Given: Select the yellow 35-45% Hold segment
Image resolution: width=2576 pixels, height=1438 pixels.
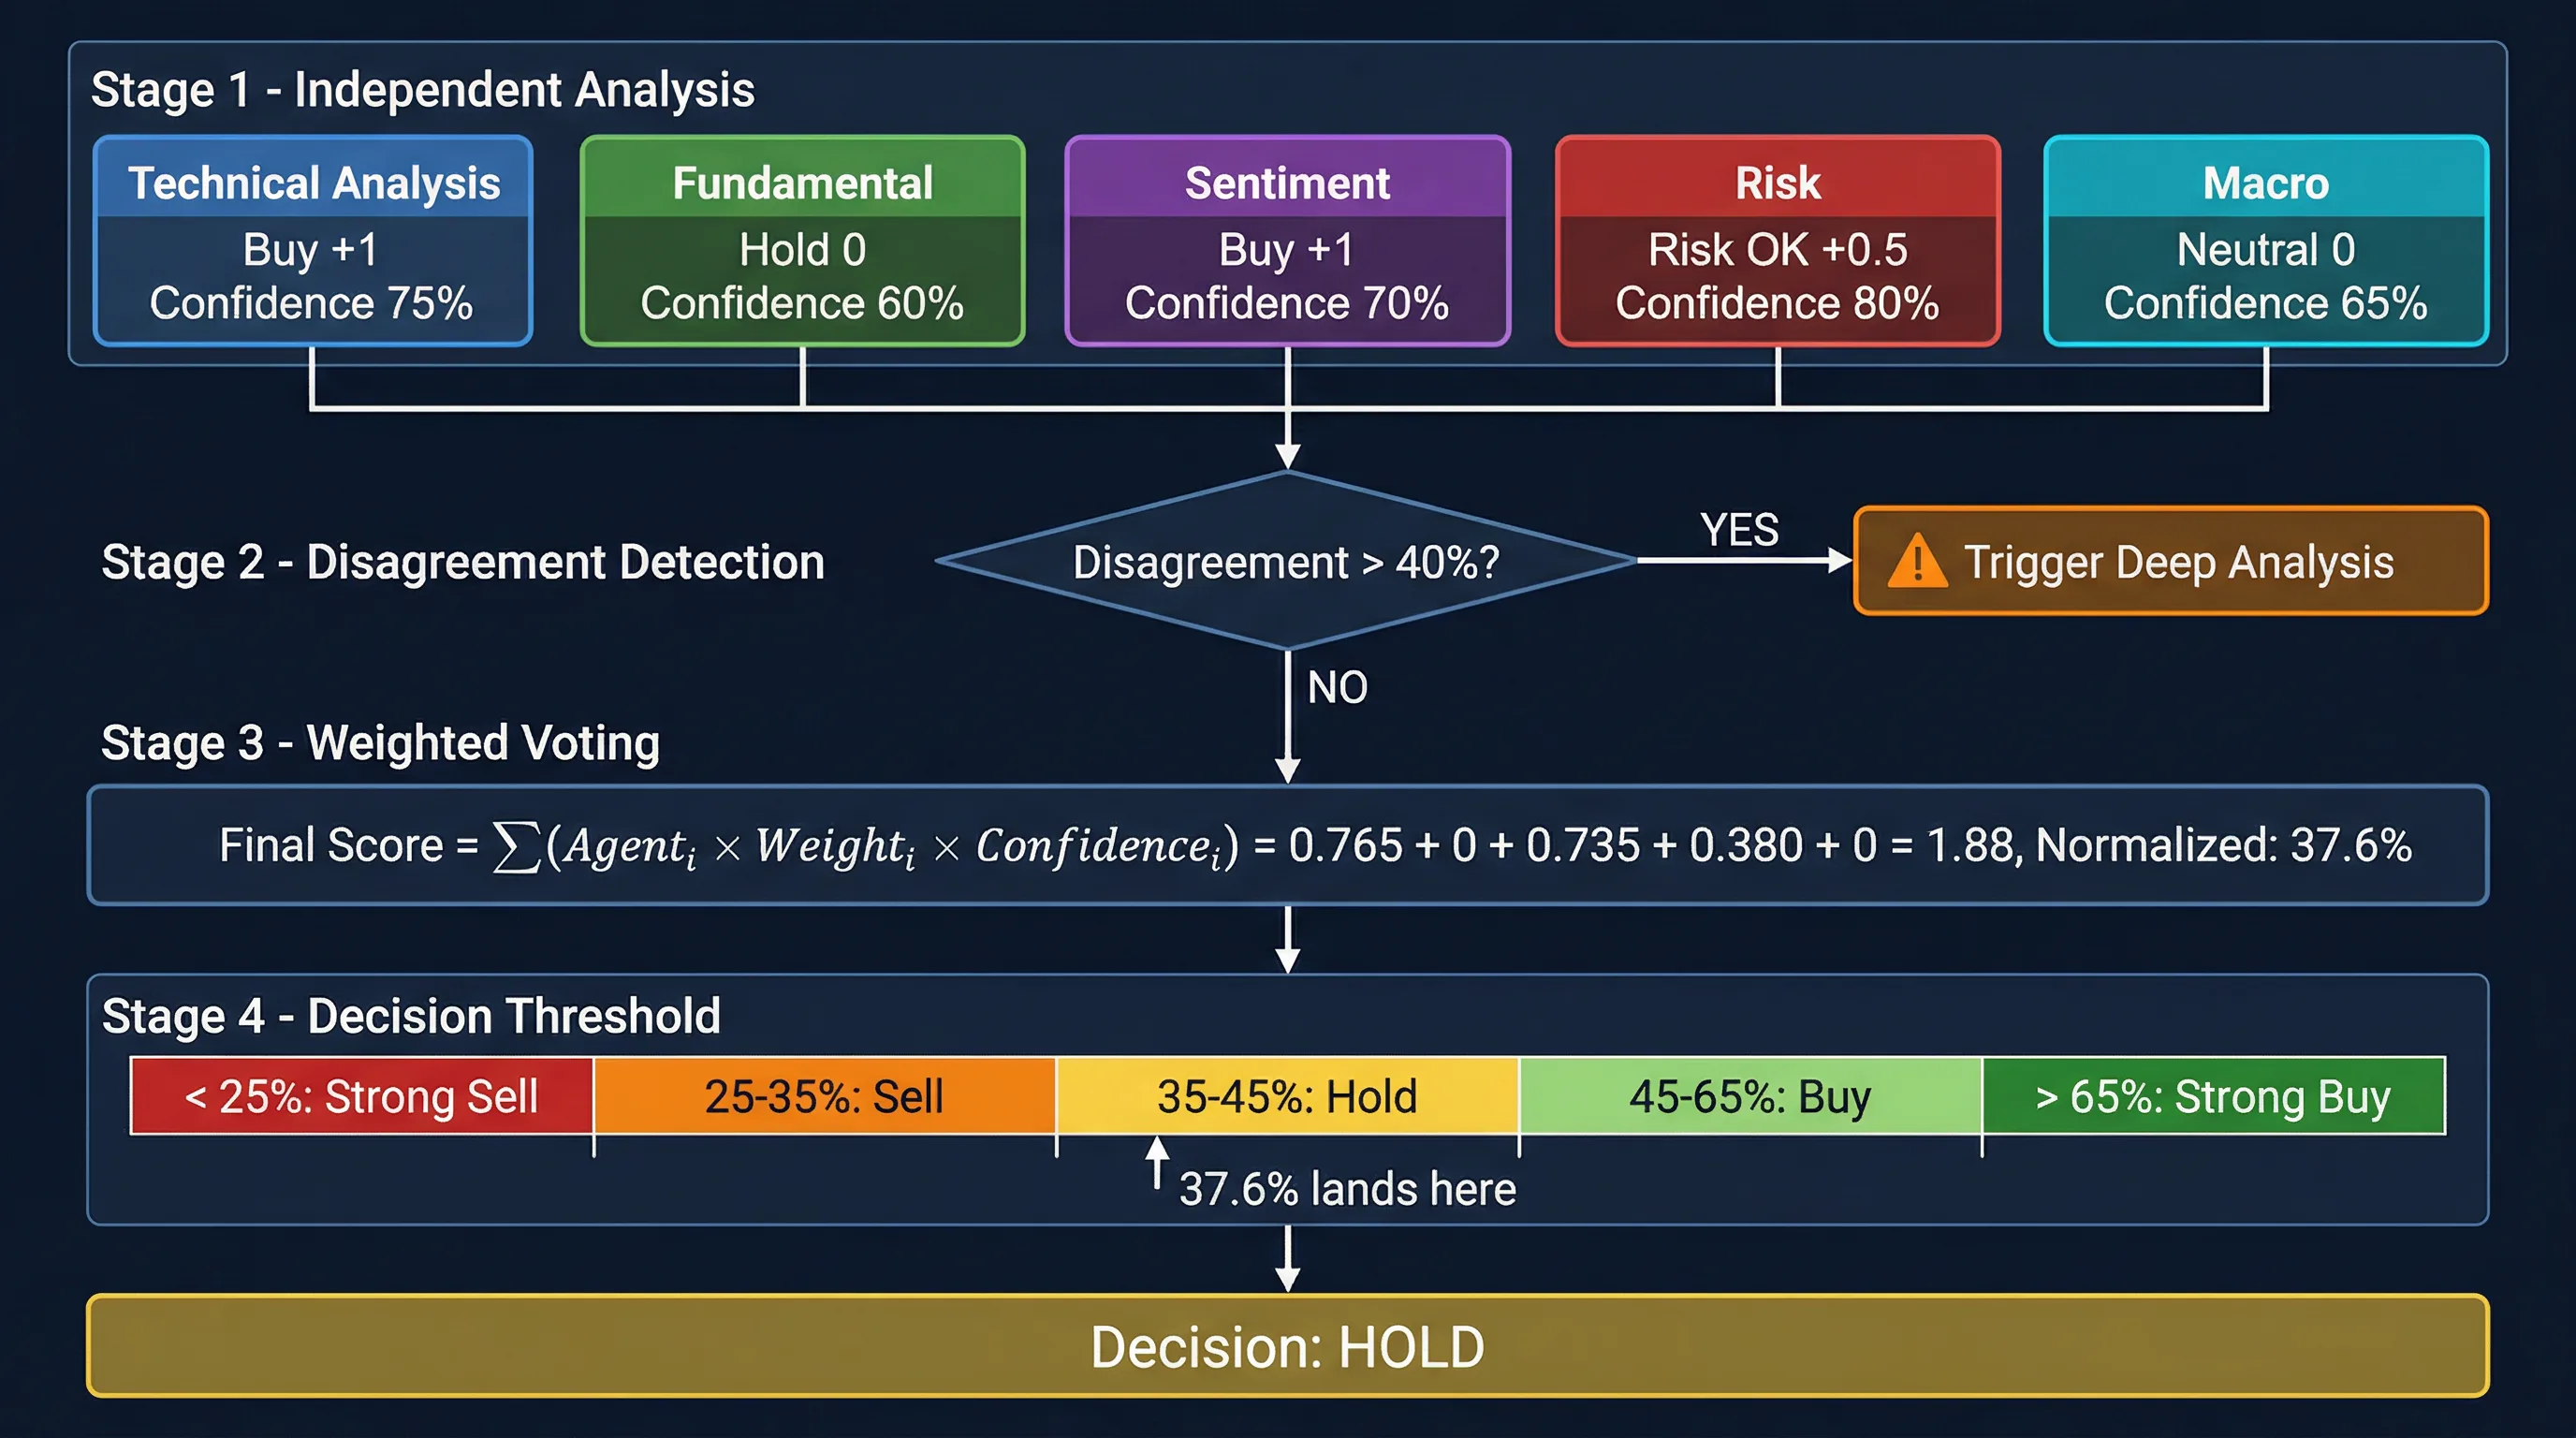Looking at the screenshot, I should 1287,1096.
